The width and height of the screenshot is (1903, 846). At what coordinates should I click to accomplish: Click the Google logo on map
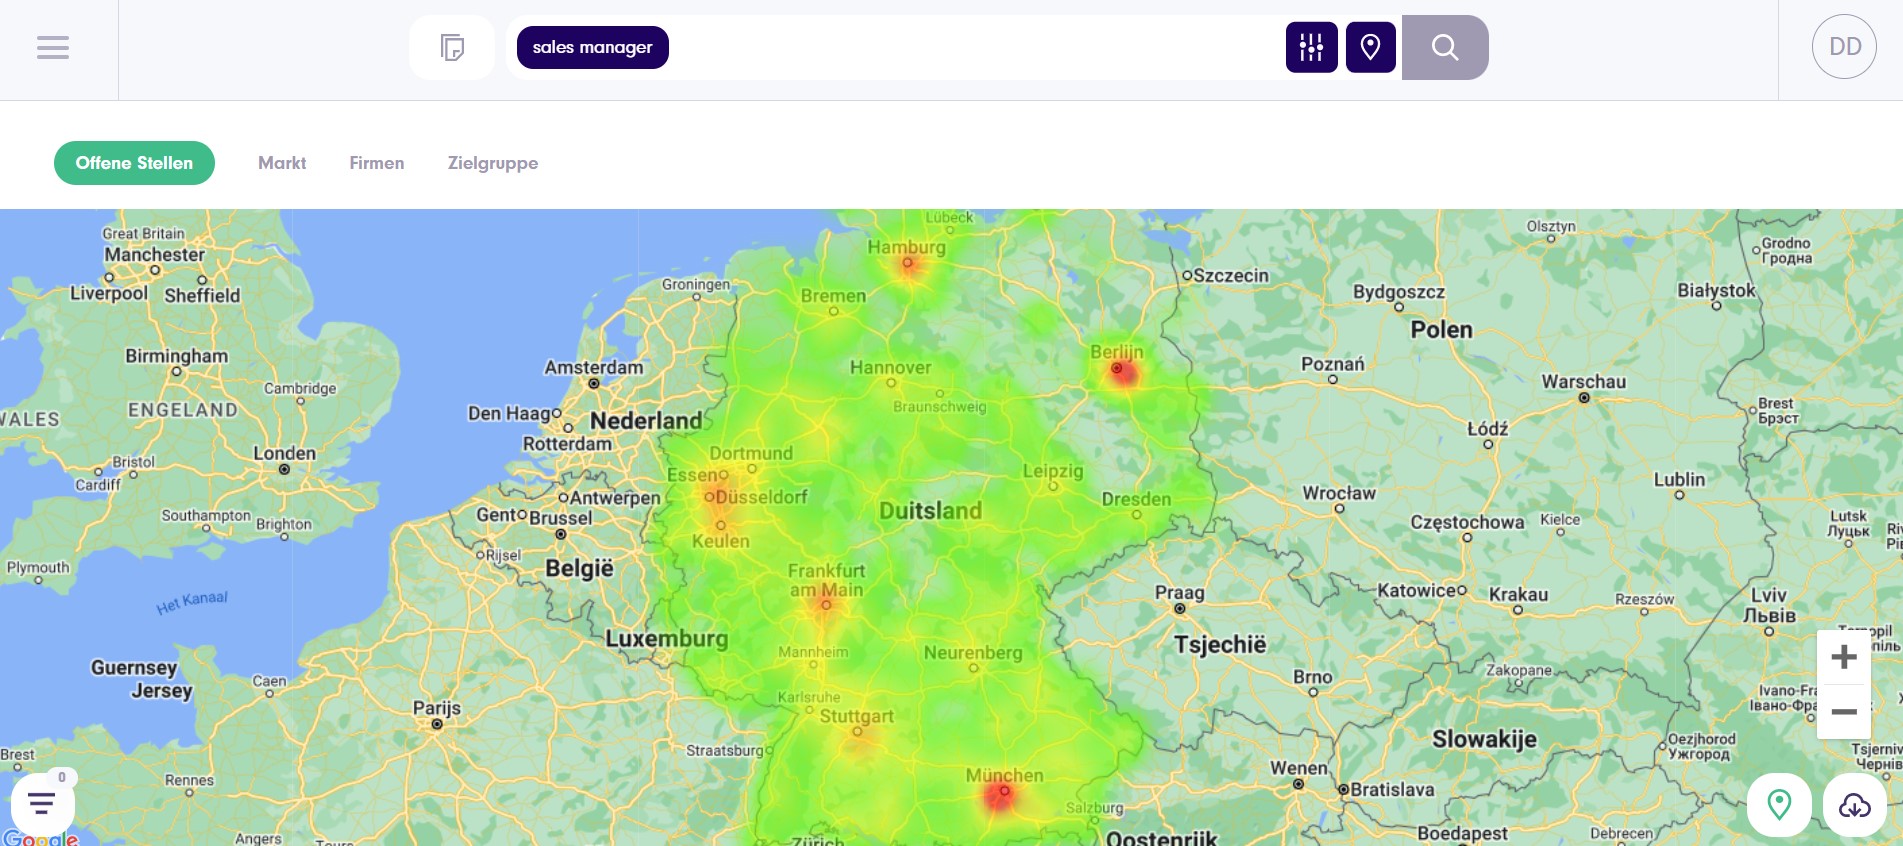point(40,838)
